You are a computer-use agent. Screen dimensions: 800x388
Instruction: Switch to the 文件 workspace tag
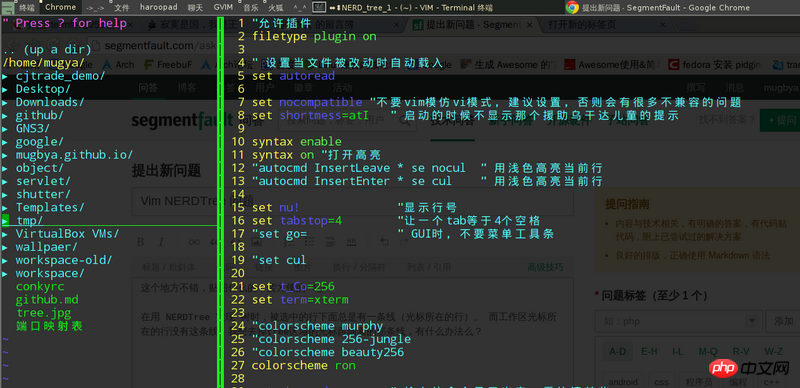click(x=121, y=7)
